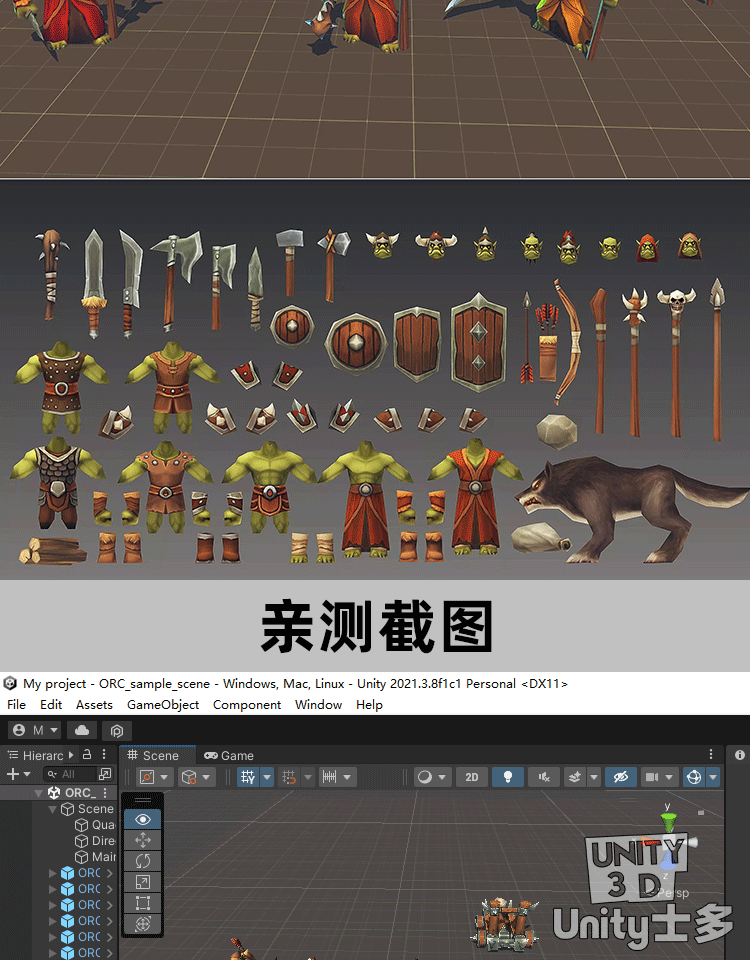
Task: Open the Component menu
Action: click(x=247, y=704)
